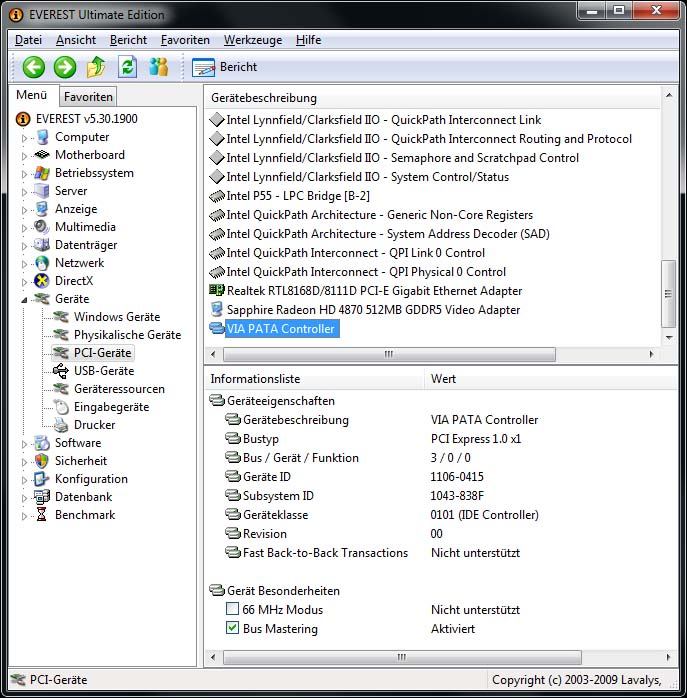
Task: Go up one level with folder arrow icon
Action: coord(96,67)
